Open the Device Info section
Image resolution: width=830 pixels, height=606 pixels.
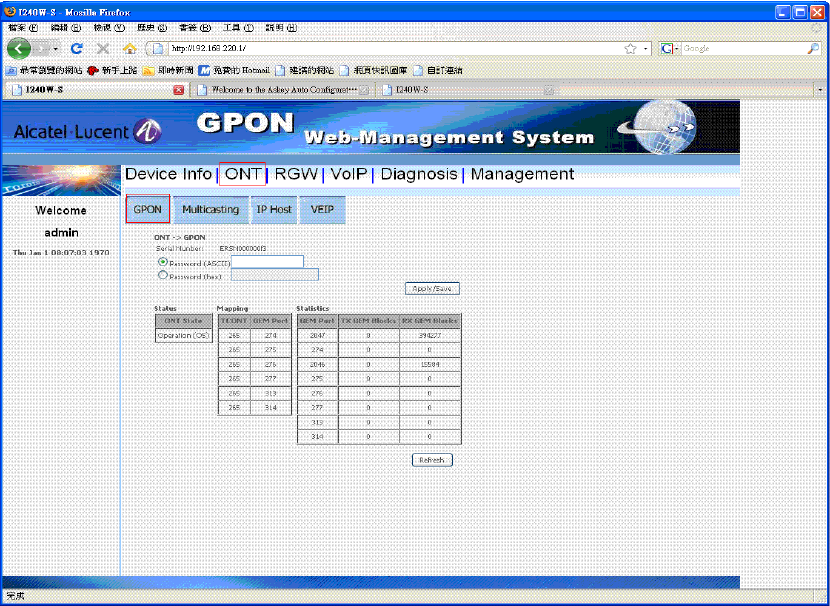[168, 174]
